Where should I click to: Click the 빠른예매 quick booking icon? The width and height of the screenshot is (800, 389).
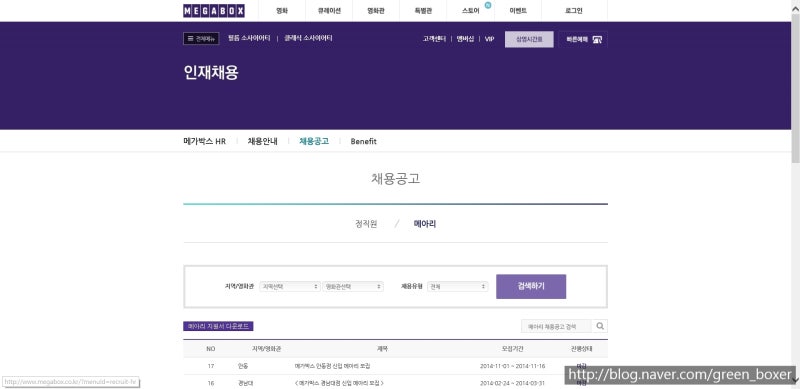(x=597, y=39)
